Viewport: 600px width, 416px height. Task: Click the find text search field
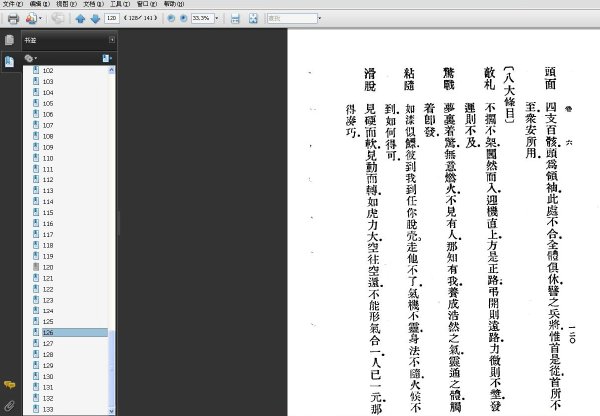292,18
